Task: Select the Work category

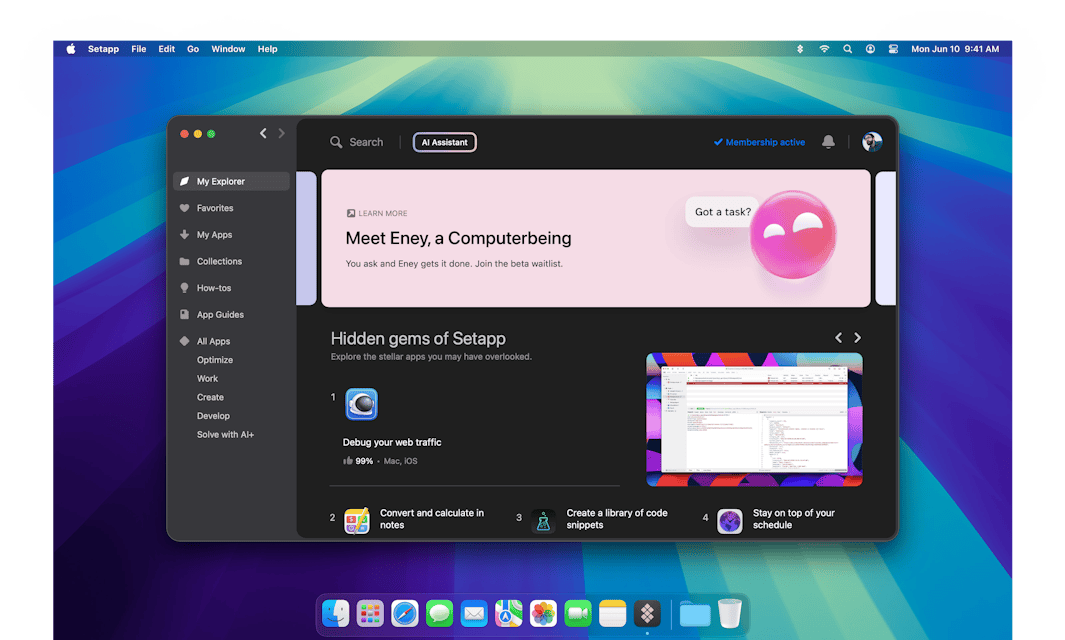Action: tap(207, 378)
